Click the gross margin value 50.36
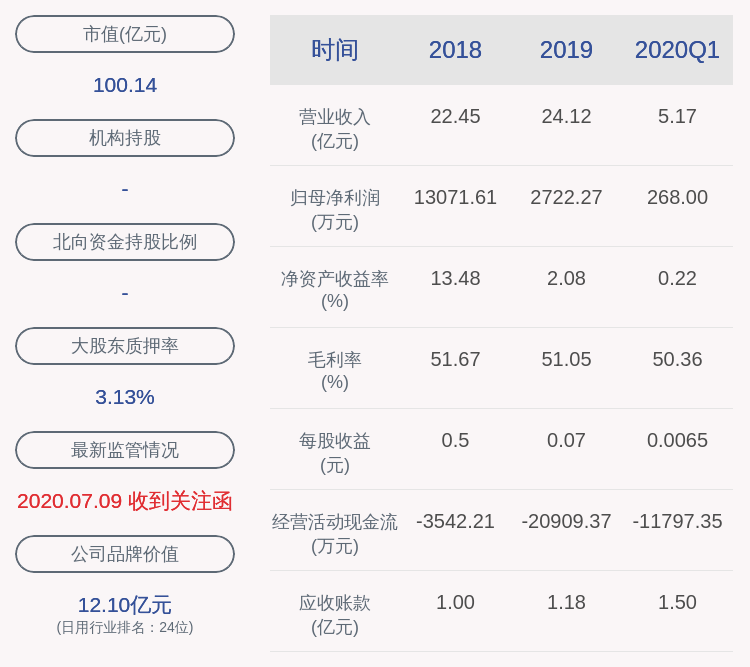The height and width of the screenshot is (667, 750). [x=677, y=359]
